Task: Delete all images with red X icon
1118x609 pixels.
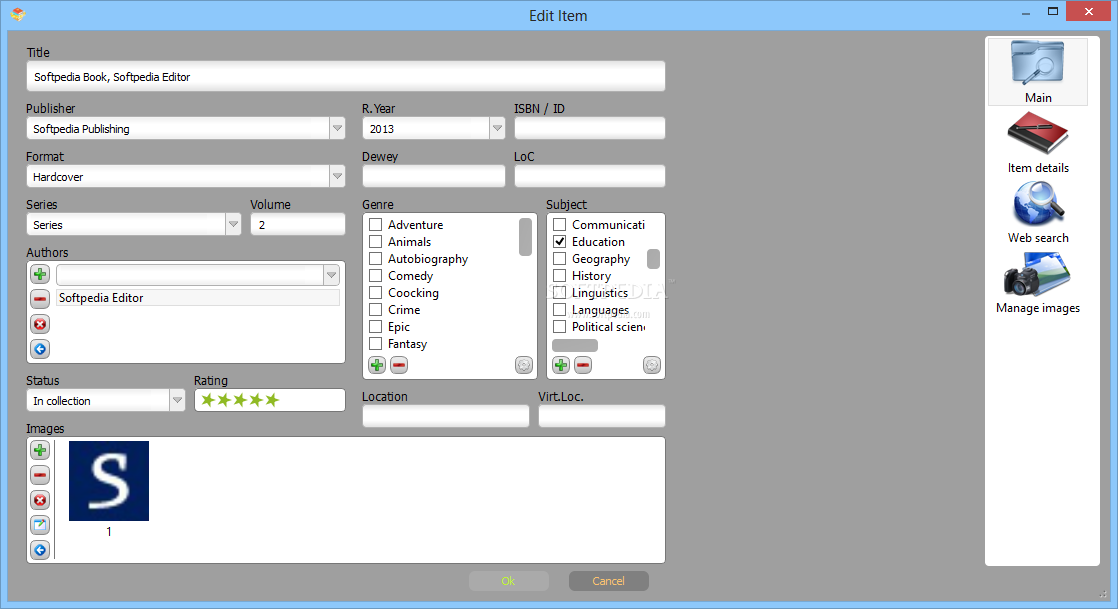Action: (40, 500)
